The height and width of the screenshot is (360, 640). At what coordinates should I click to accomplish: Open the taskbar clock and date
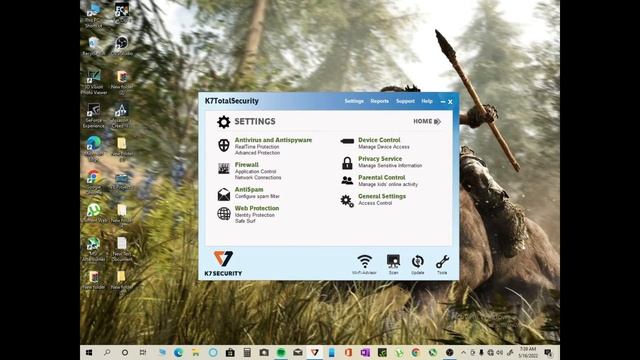(528, 352)
